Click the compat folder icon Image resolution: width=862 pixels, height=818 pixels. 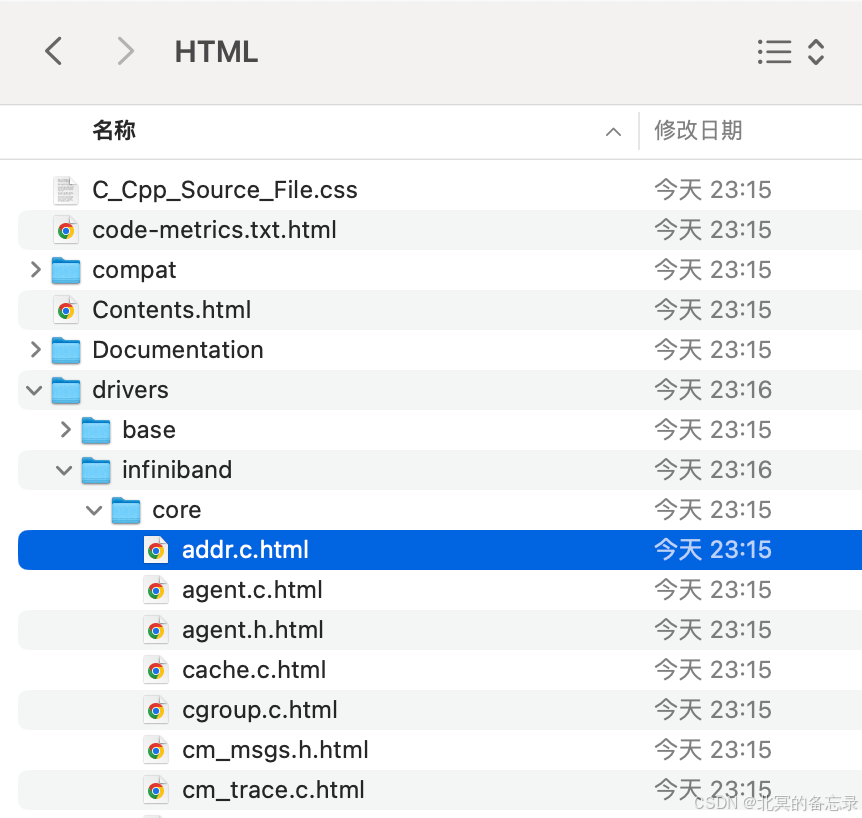pos(66,270)
